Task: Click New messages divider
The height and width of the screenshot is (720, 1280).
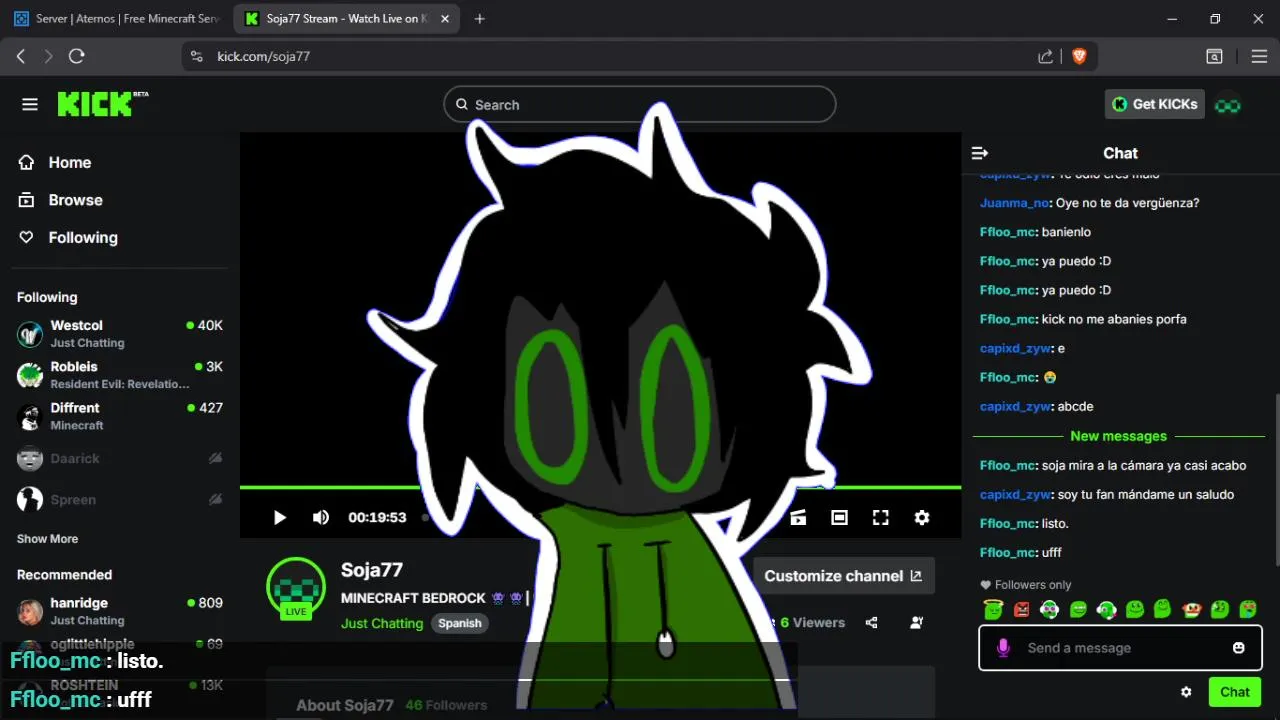Action: tap(1118, 436)
